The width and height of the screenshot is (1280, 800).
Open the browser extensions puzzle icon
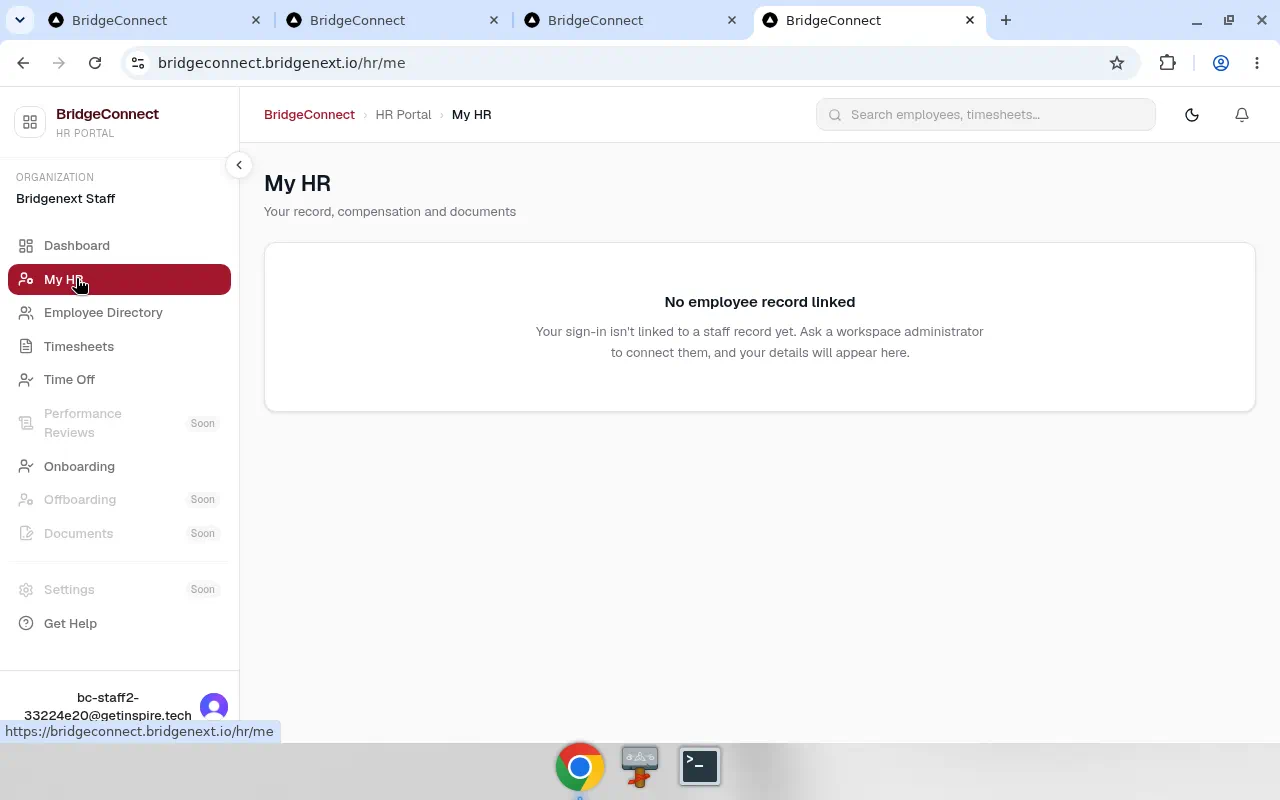point(1168,63)
